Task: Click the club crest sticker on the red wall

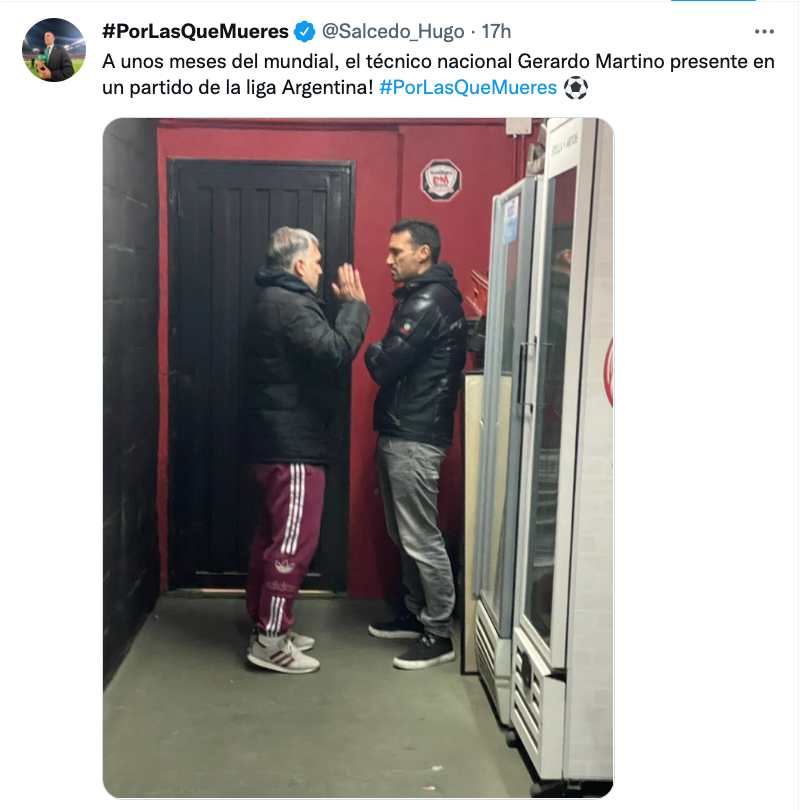Action: click(440, 180)
